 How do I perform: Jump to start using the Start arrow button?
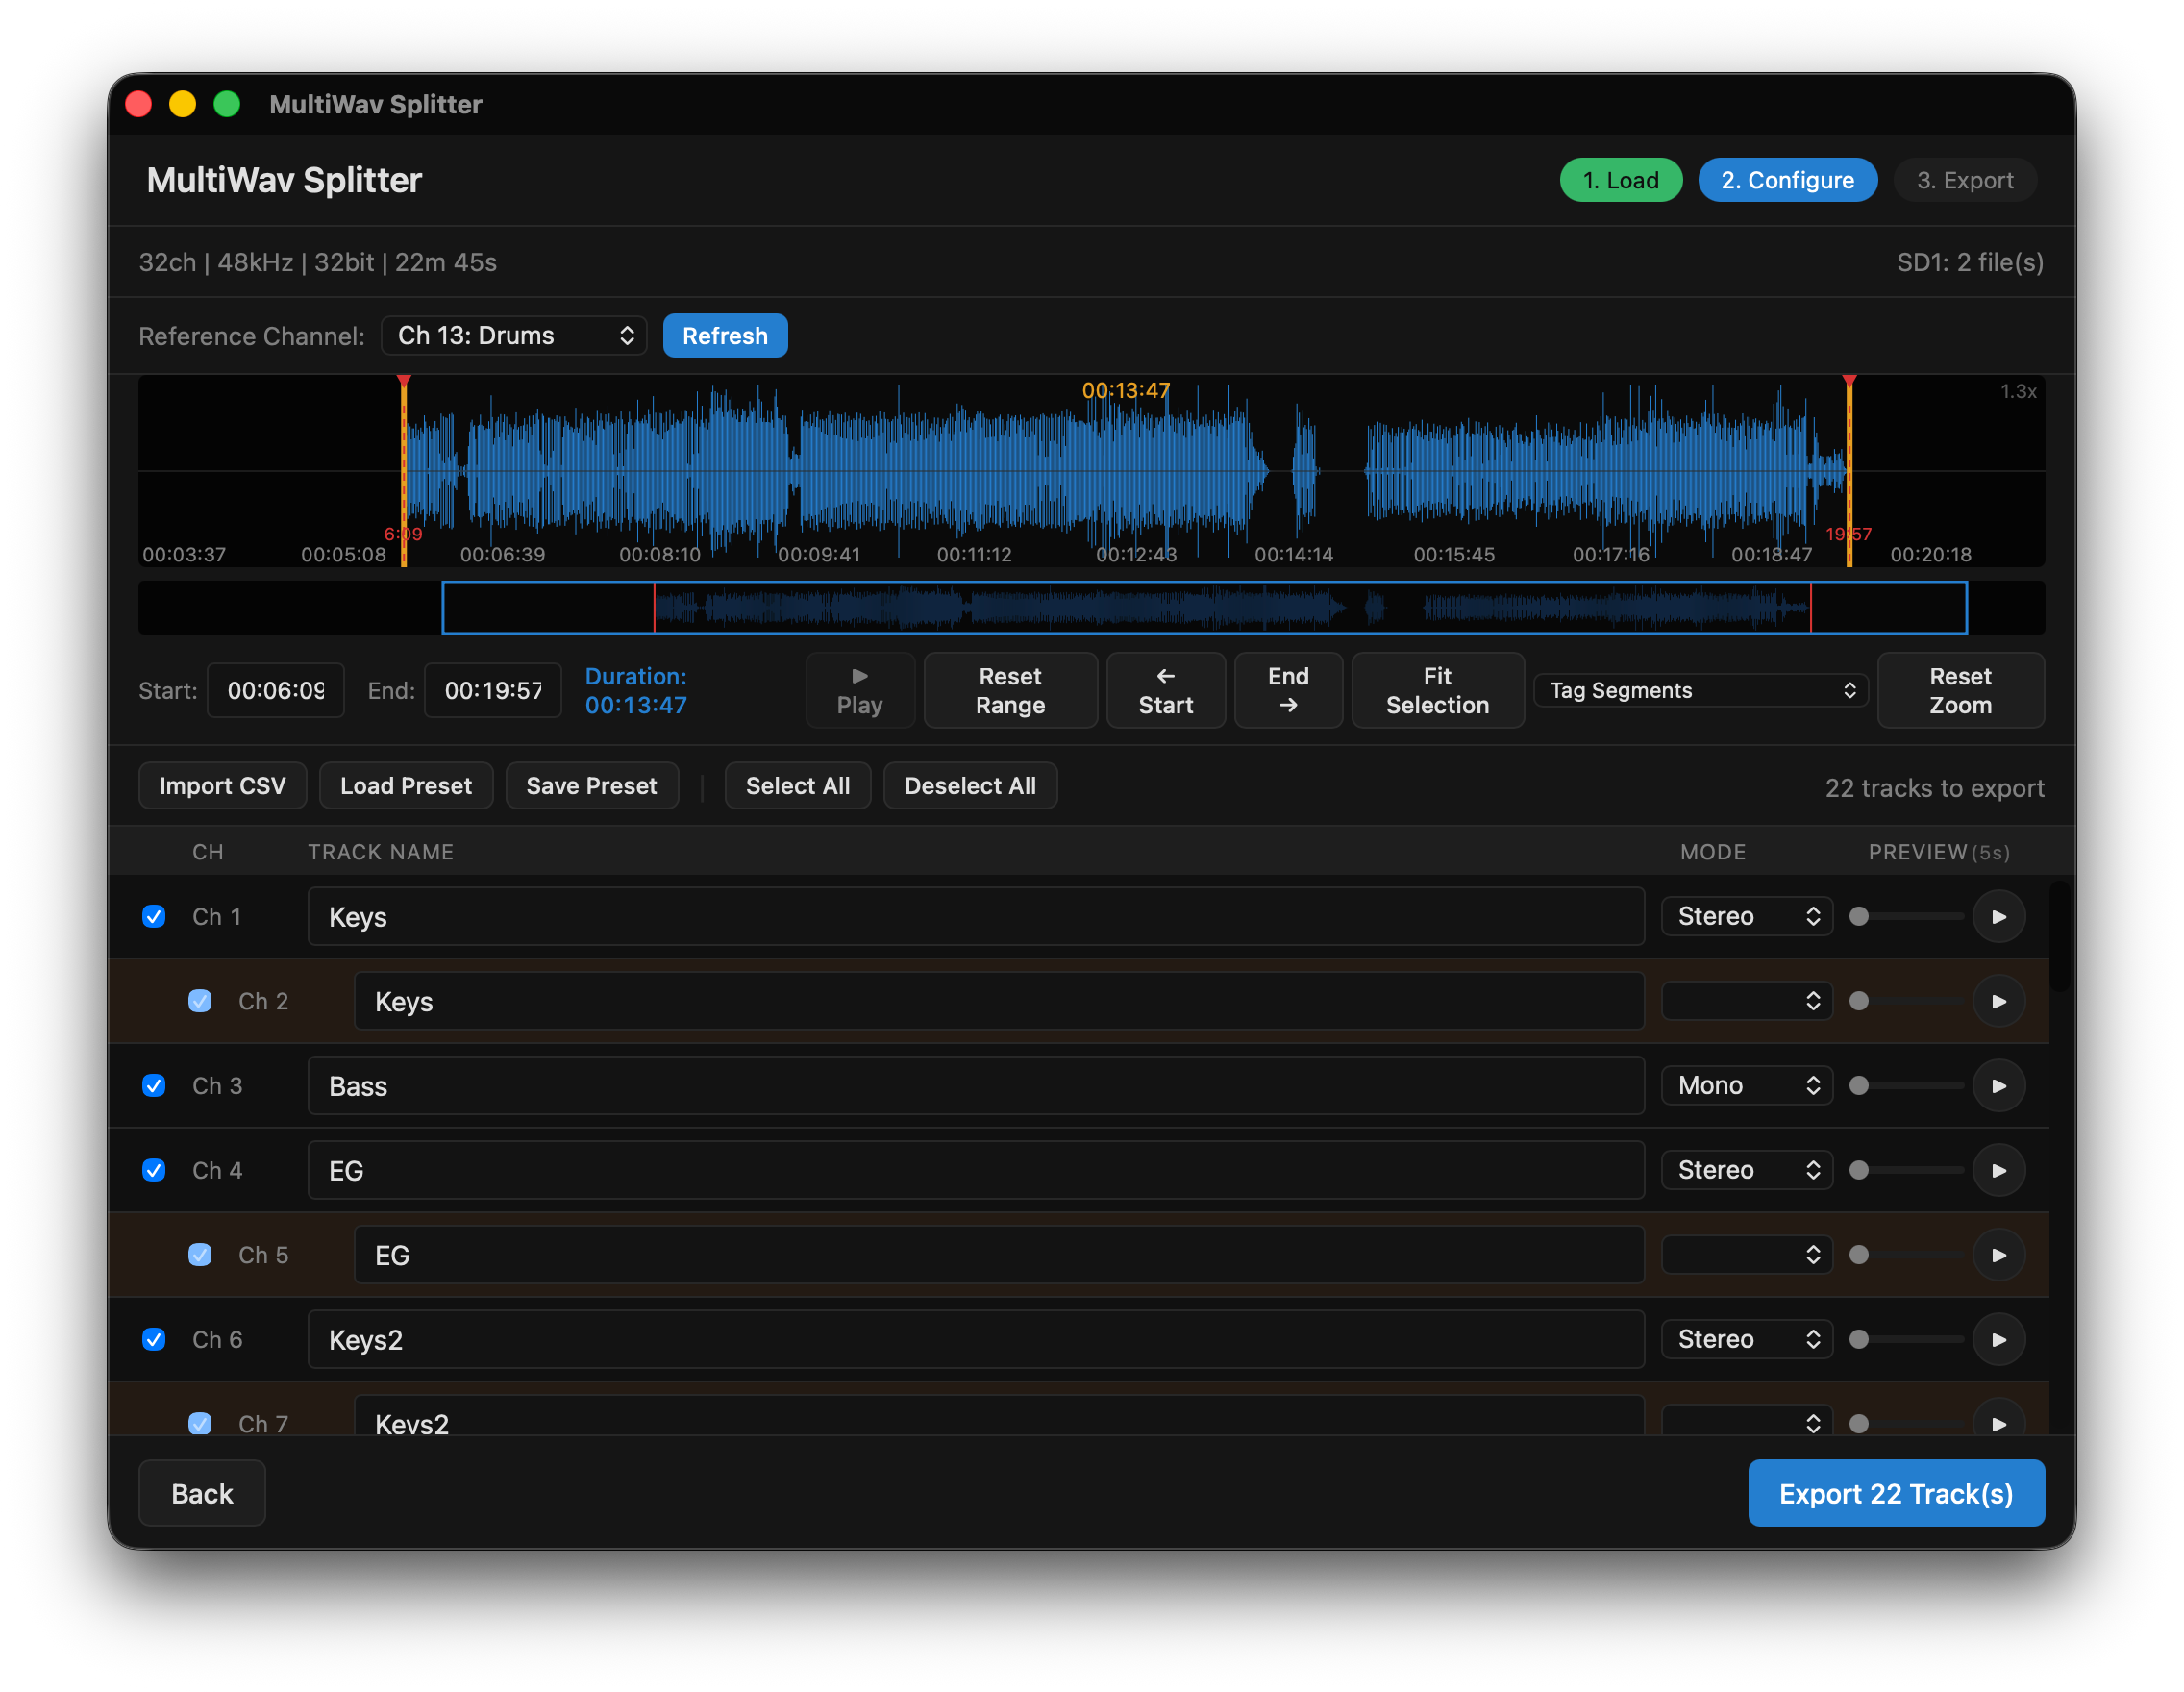click(x=1165, y=690)
